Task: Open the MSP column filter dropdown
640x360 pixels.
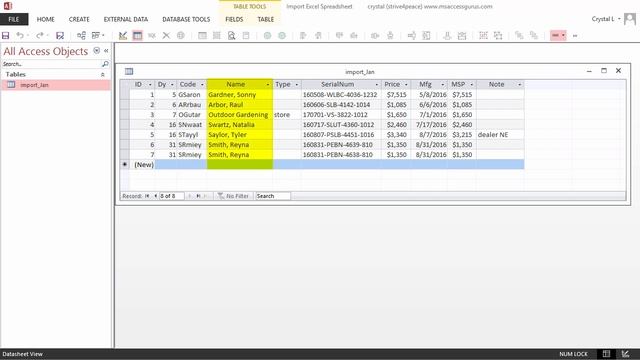Action: [x=471, y=84]
